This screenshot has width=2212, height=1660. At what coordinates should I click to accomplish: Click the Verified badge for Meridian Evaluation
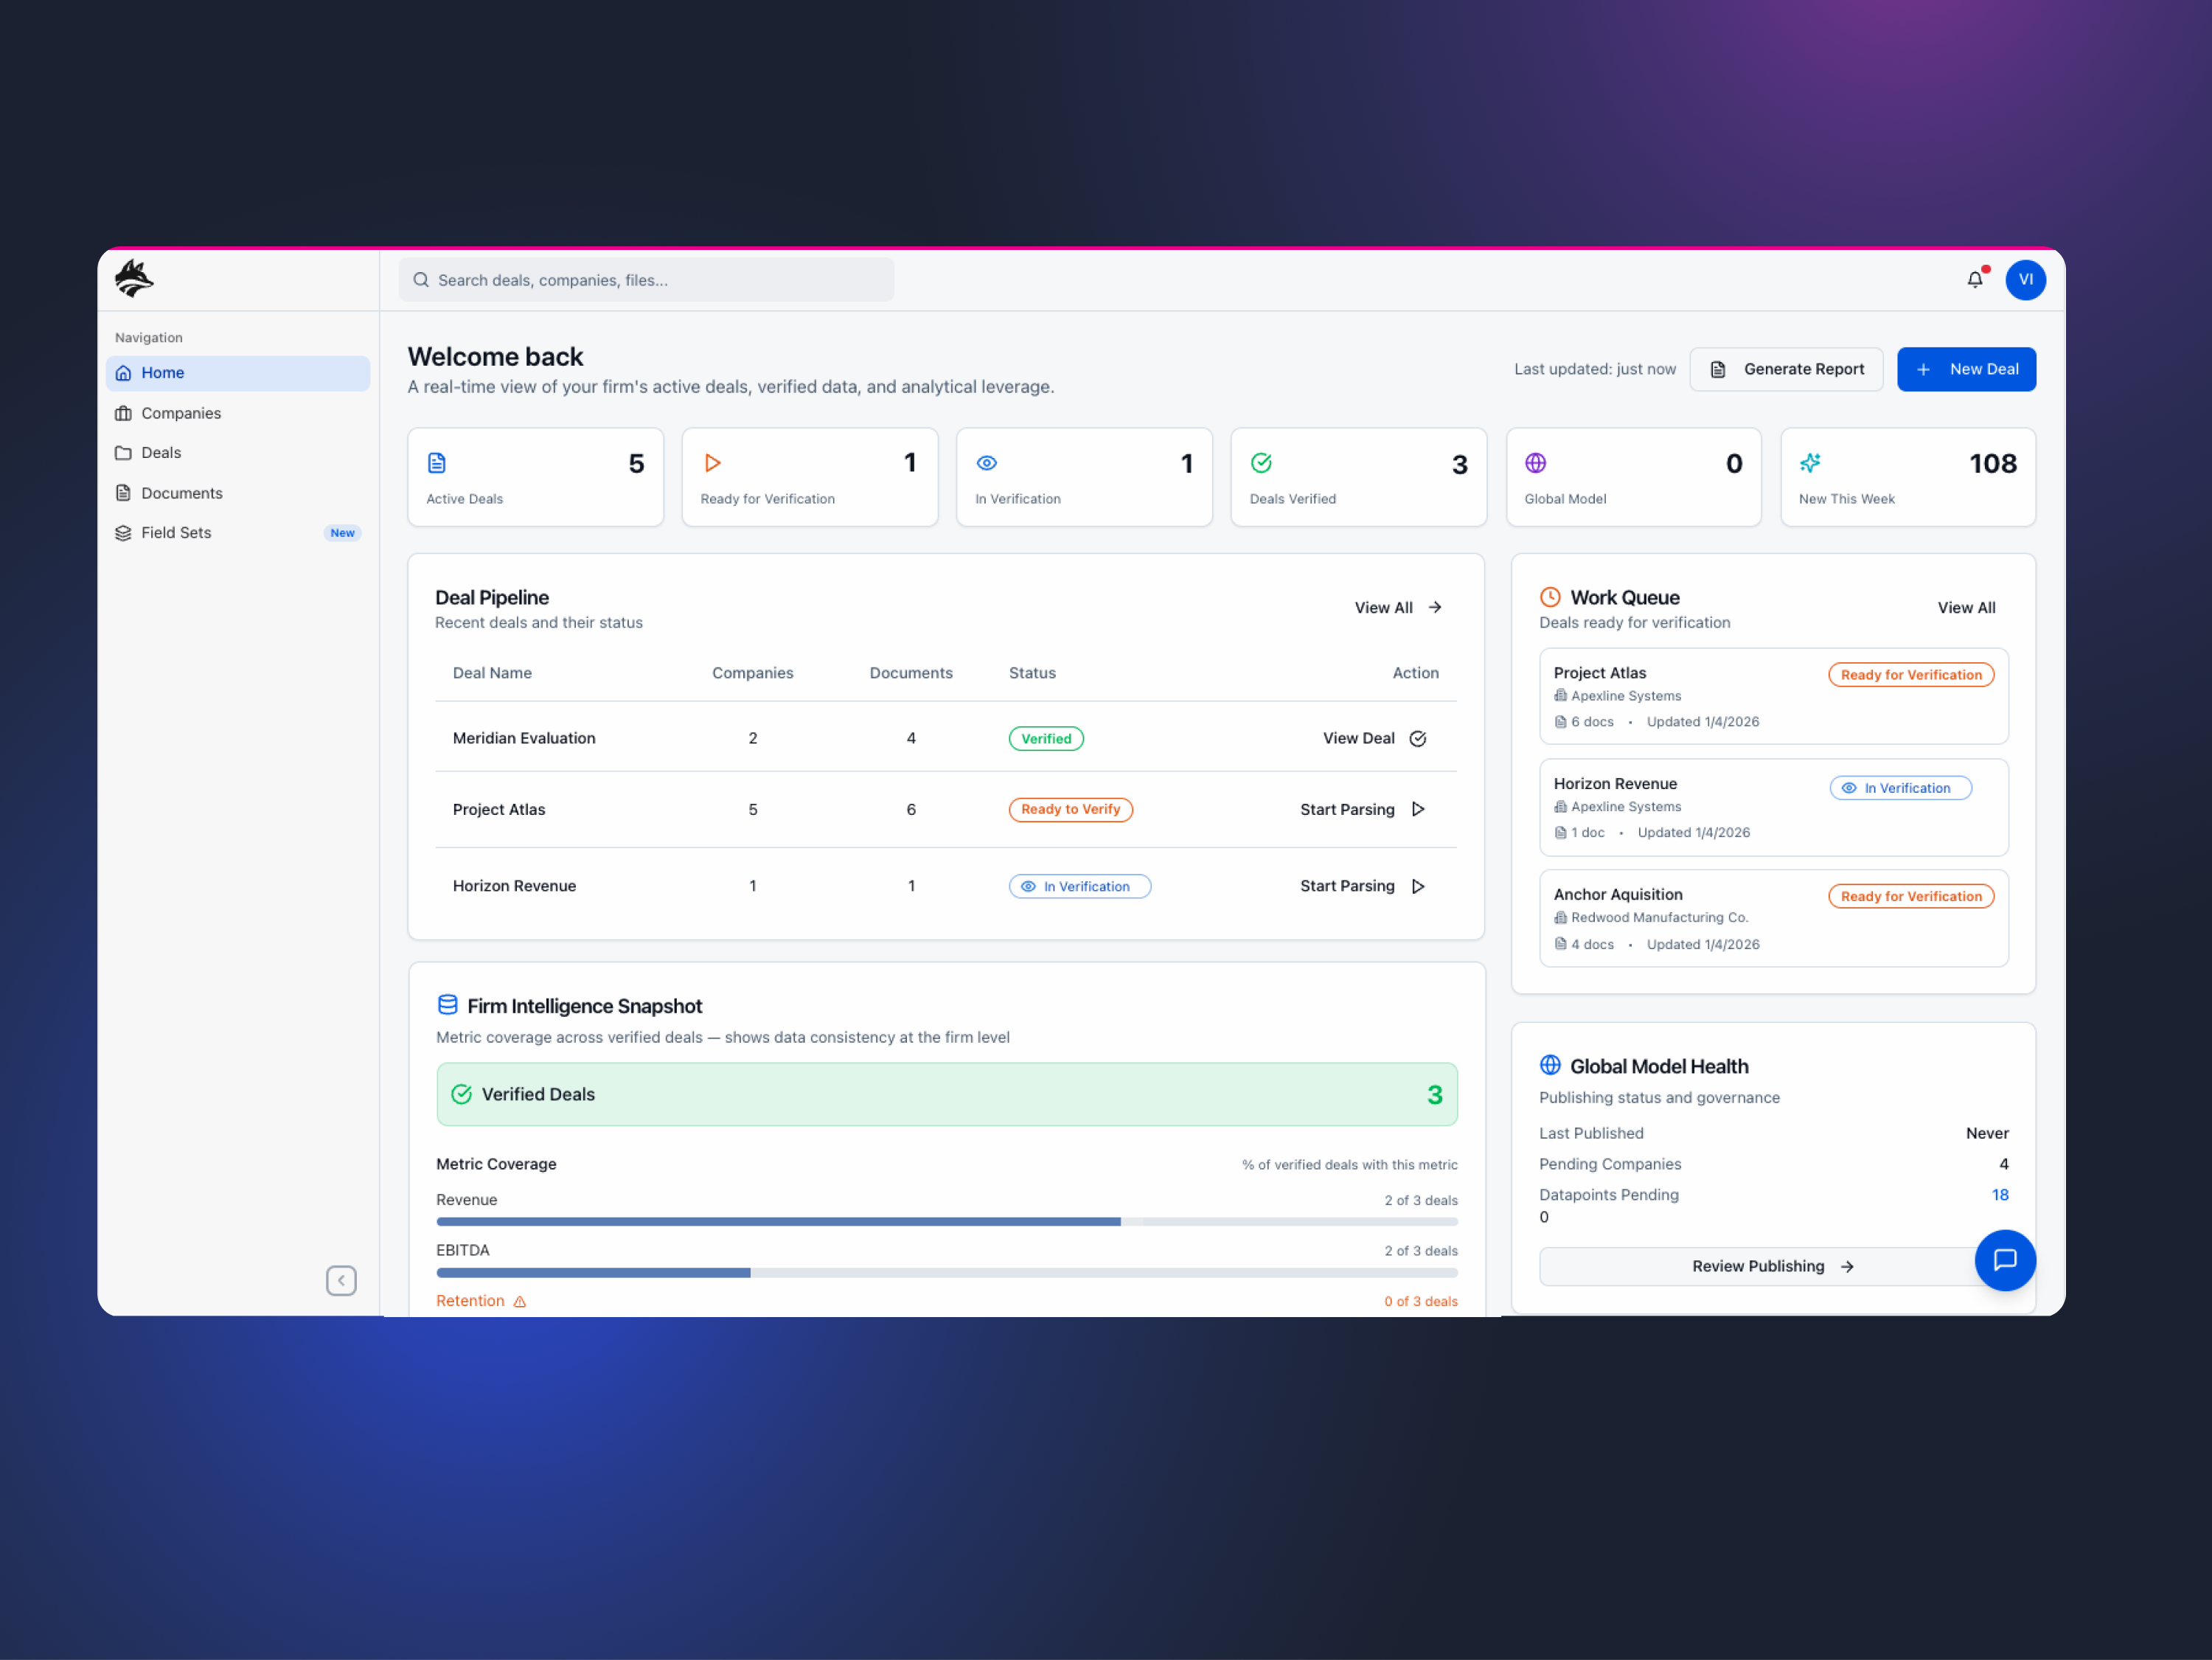coord(1046,739)
